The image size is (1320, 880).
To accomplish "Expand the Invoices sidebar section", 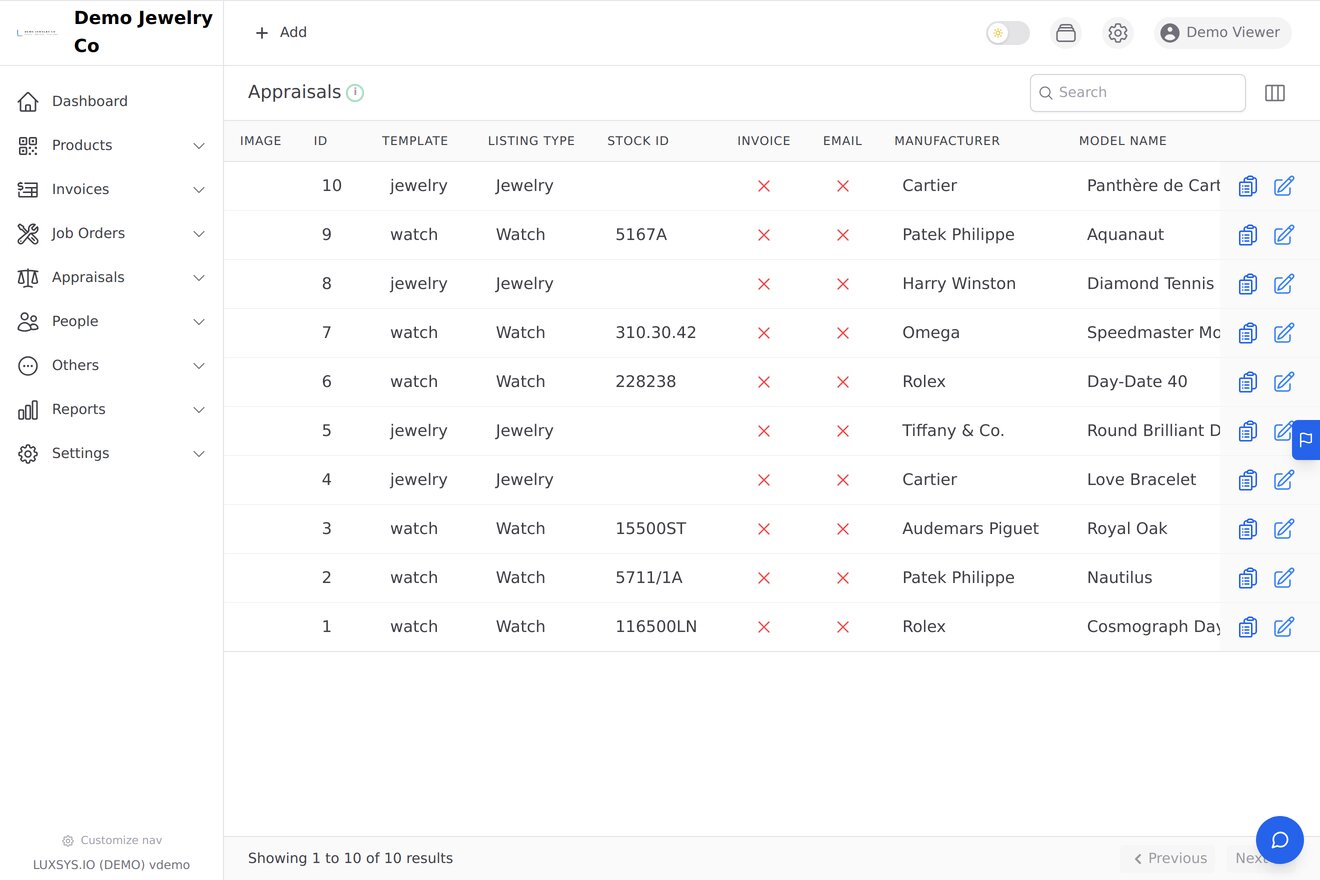I will click(112, 190).
